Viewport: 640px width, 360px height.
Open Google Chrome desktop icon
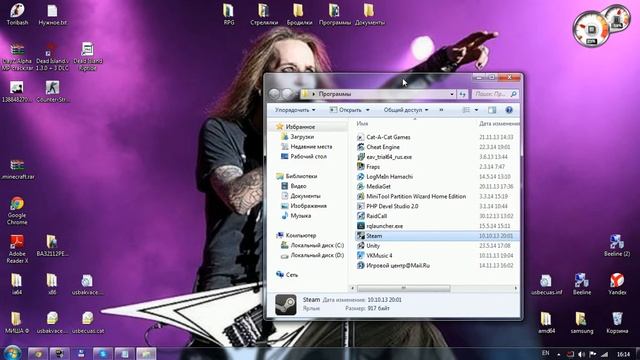coord(17,211)
